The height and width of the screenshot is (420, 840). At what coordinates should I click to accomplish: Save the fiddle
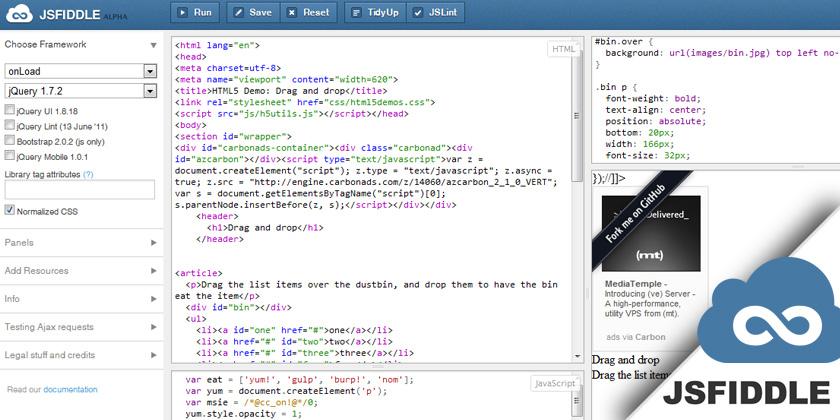[x=253, y=13]
